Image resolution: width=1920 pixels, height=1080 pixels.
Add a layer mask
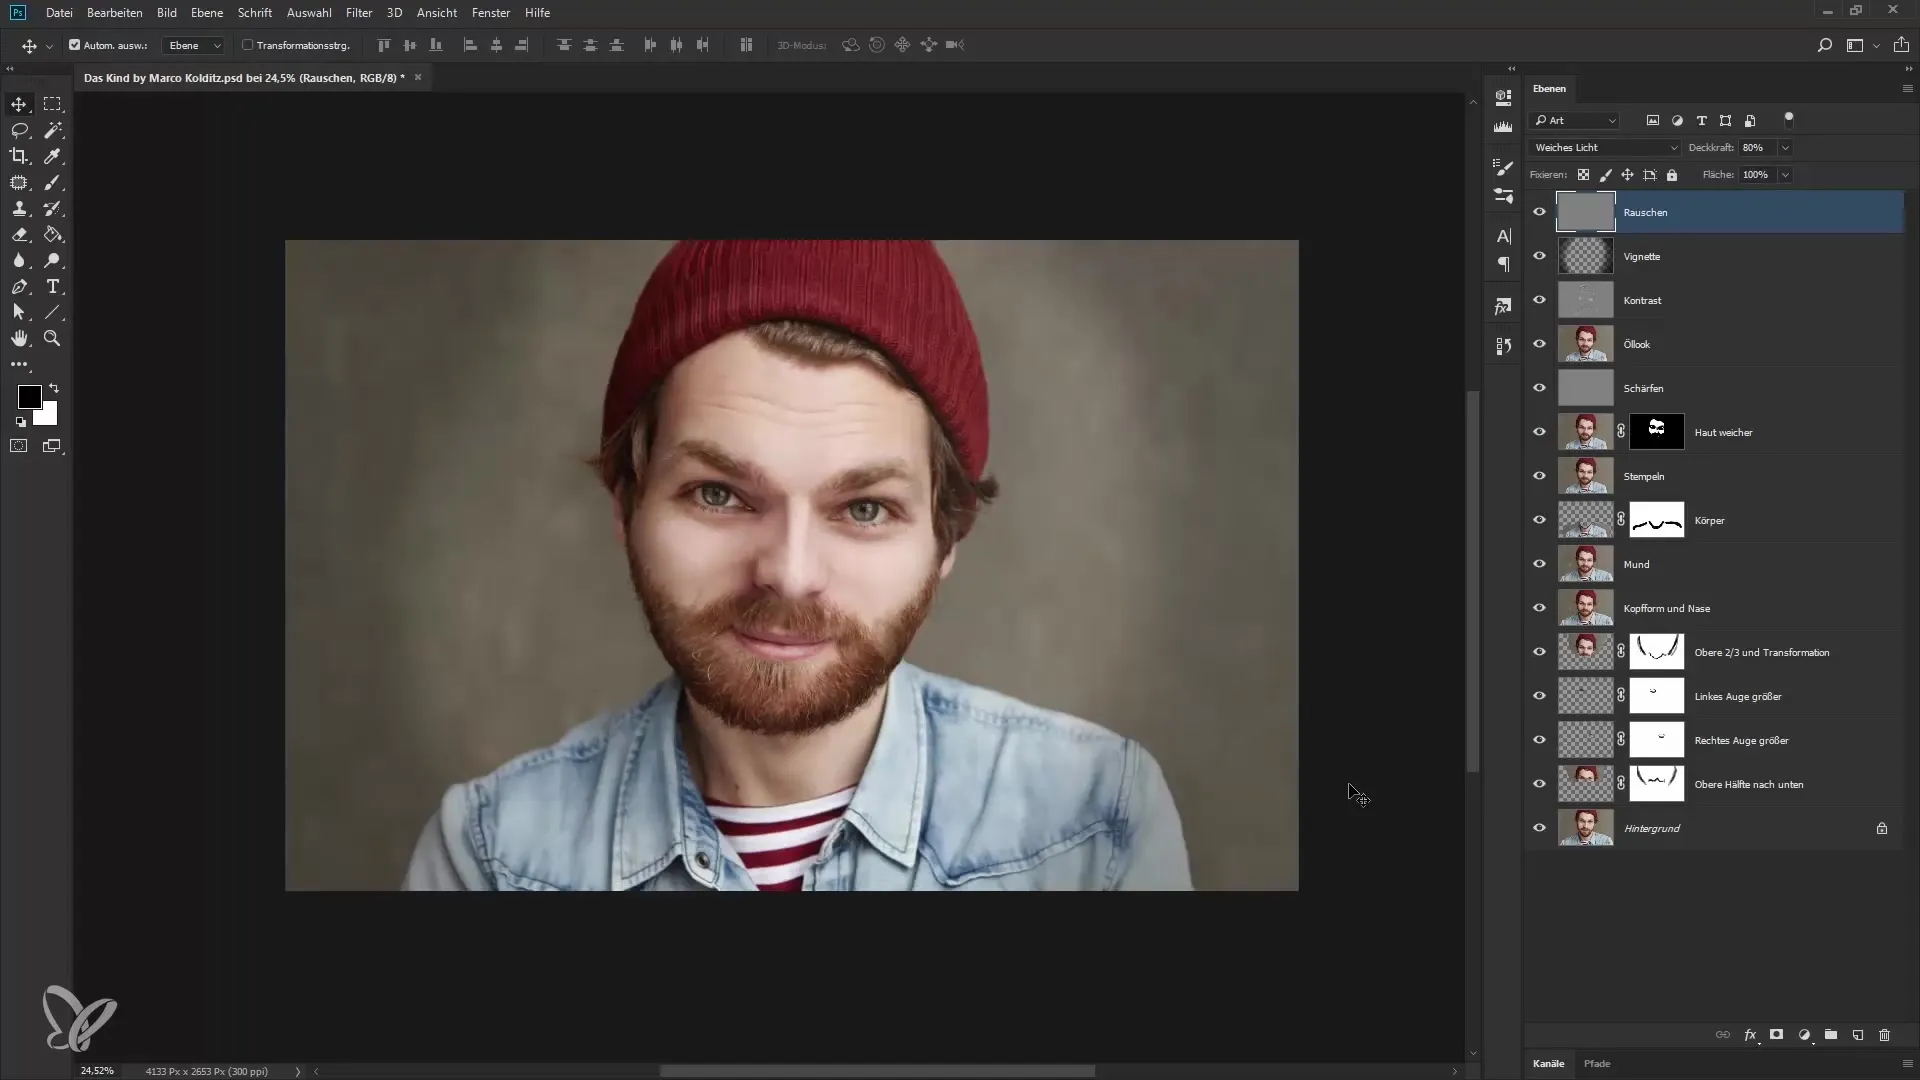point(1777,1035)
